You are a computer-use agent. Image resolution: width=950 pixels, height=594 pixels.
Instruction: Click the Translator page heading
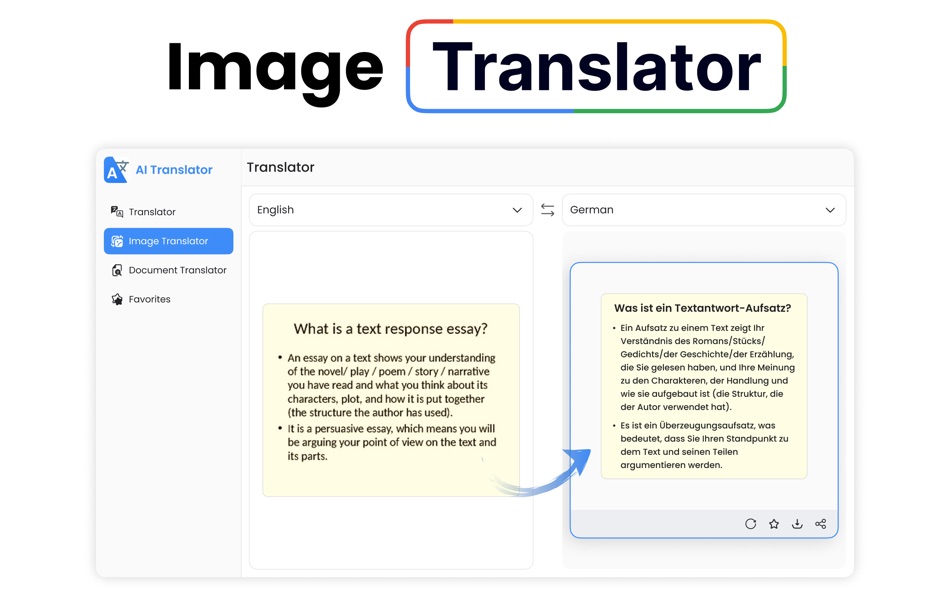[281, 167]
